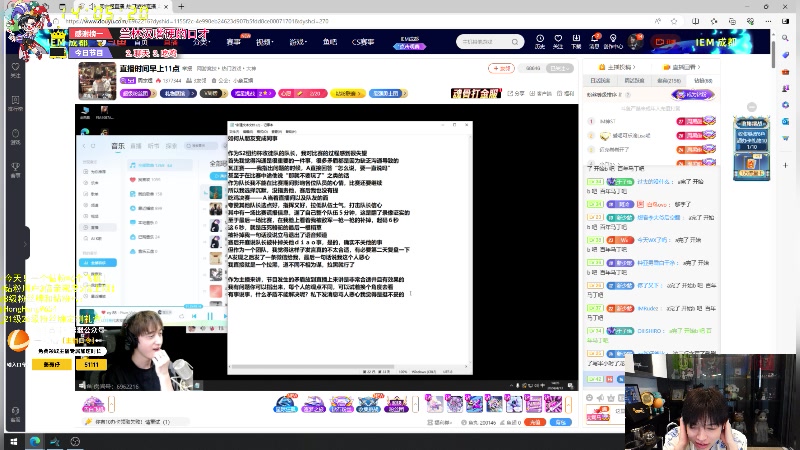Open the CS赛事 navigation item

363,42
